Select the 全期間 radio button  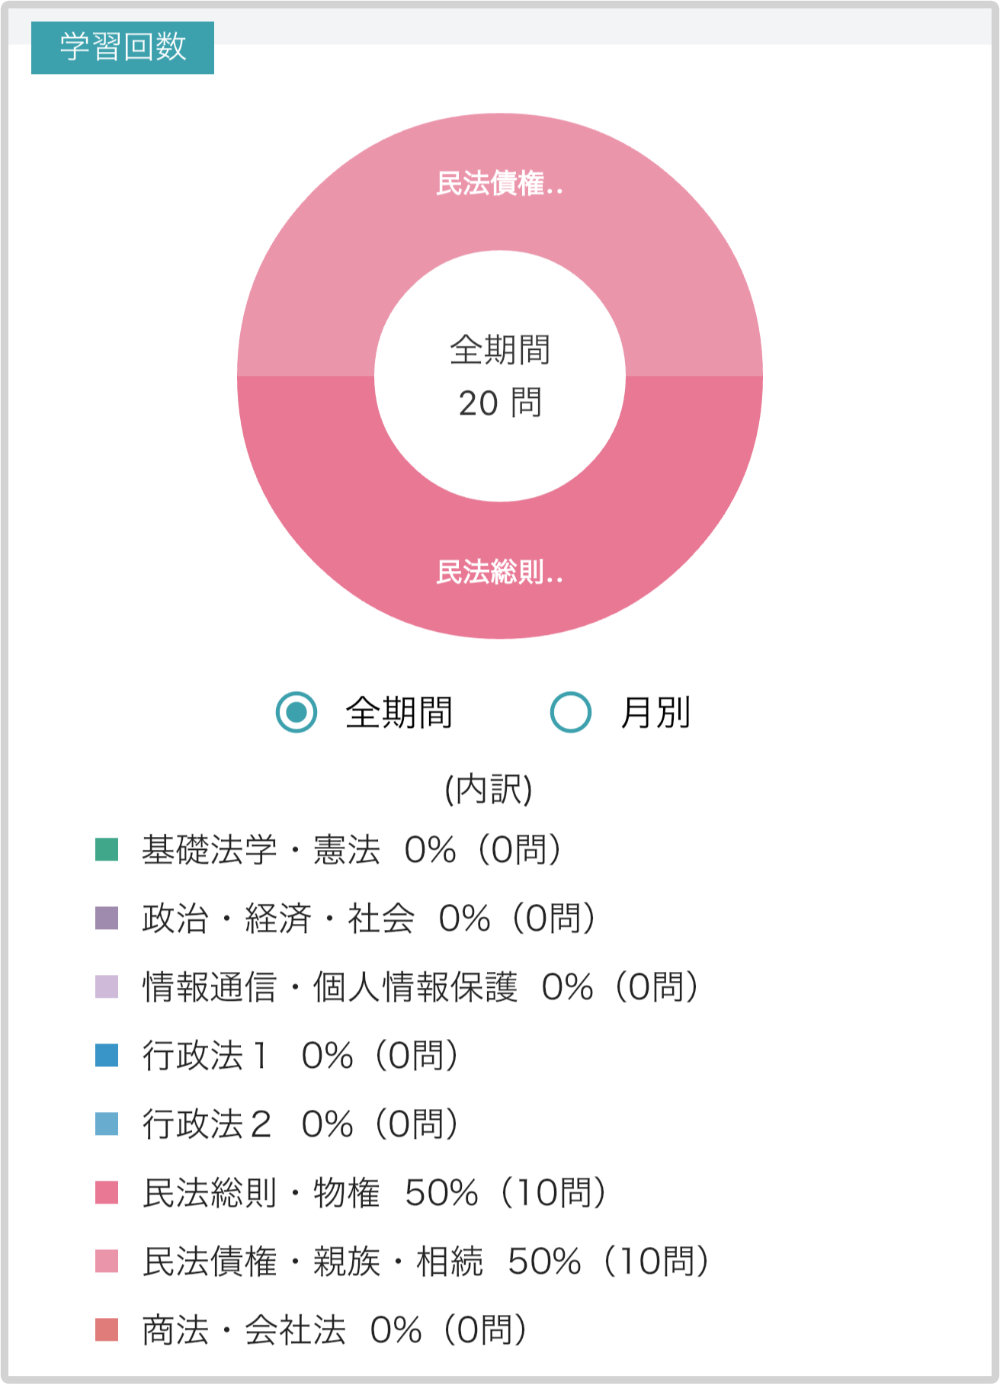coord(296,712)
